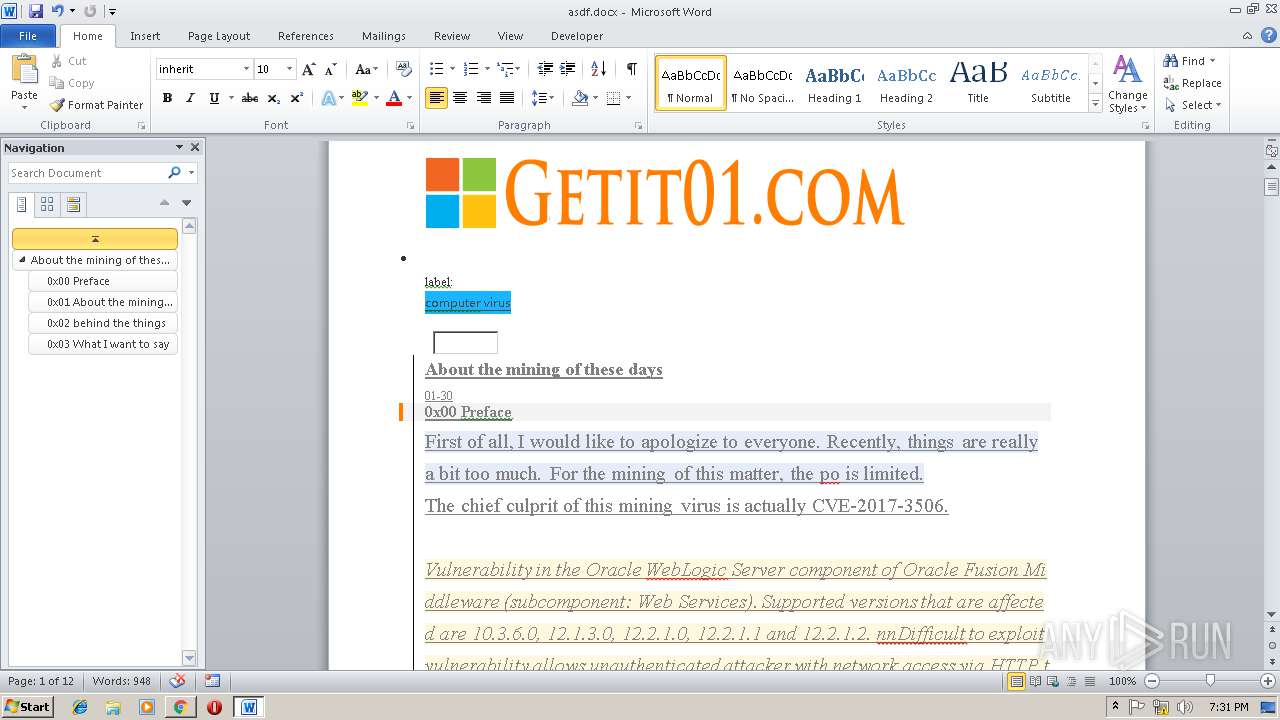Click the Grow Font icon

309,69
